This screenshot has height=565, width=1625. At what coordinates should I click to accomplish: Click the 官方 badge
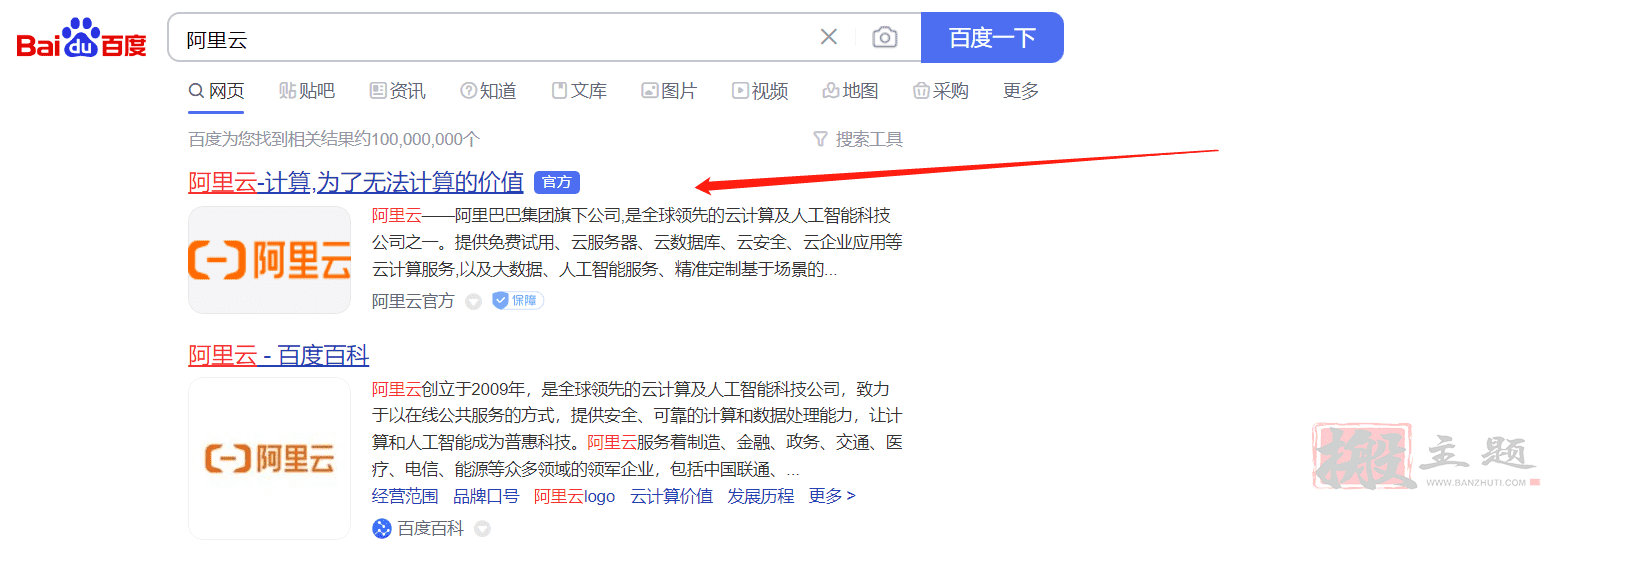click(557, 182)
